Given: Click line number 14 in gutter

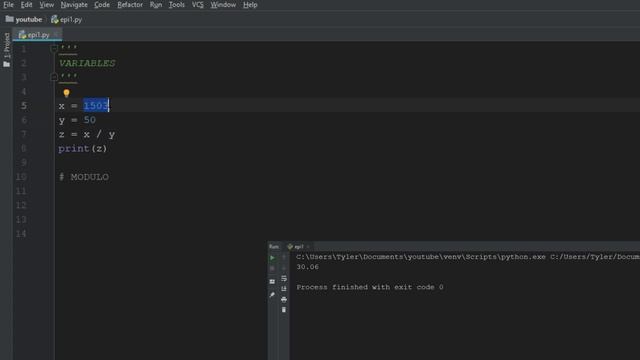Looking at the screenshot, I should pyautogui.click(x=21, y=233).
